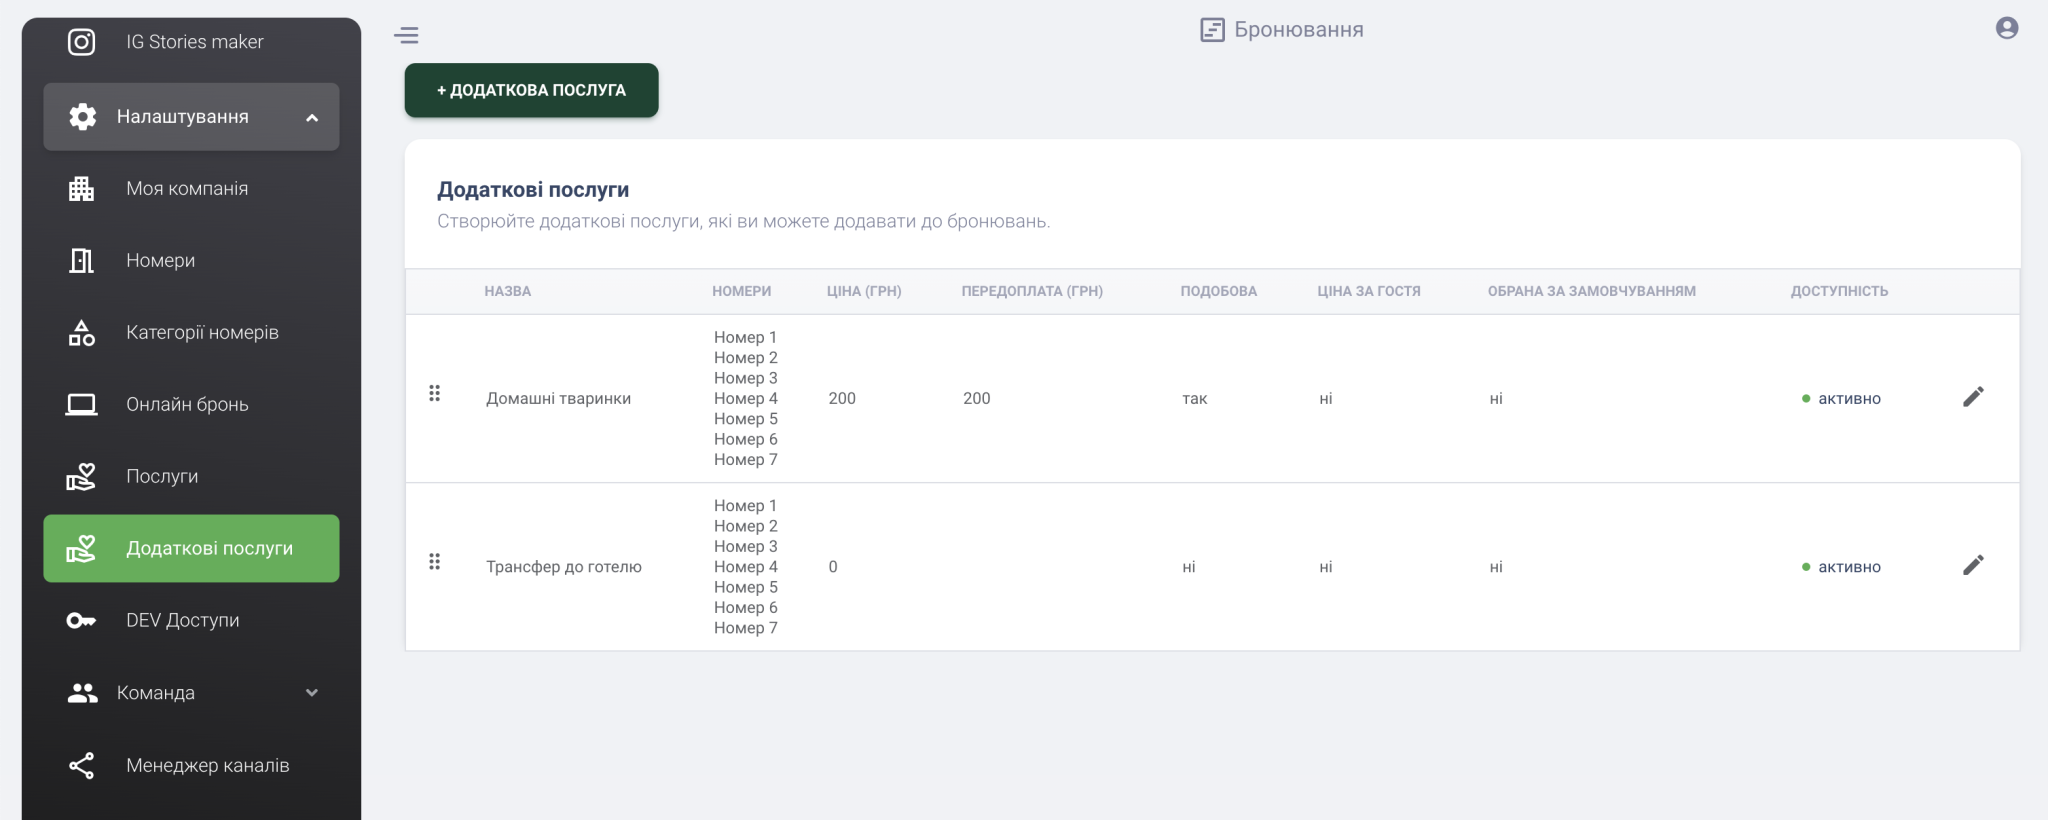This screenshot has height=820, width=2048.
Task: Click the building icon for Моя компанія
Action: [81, 189]
